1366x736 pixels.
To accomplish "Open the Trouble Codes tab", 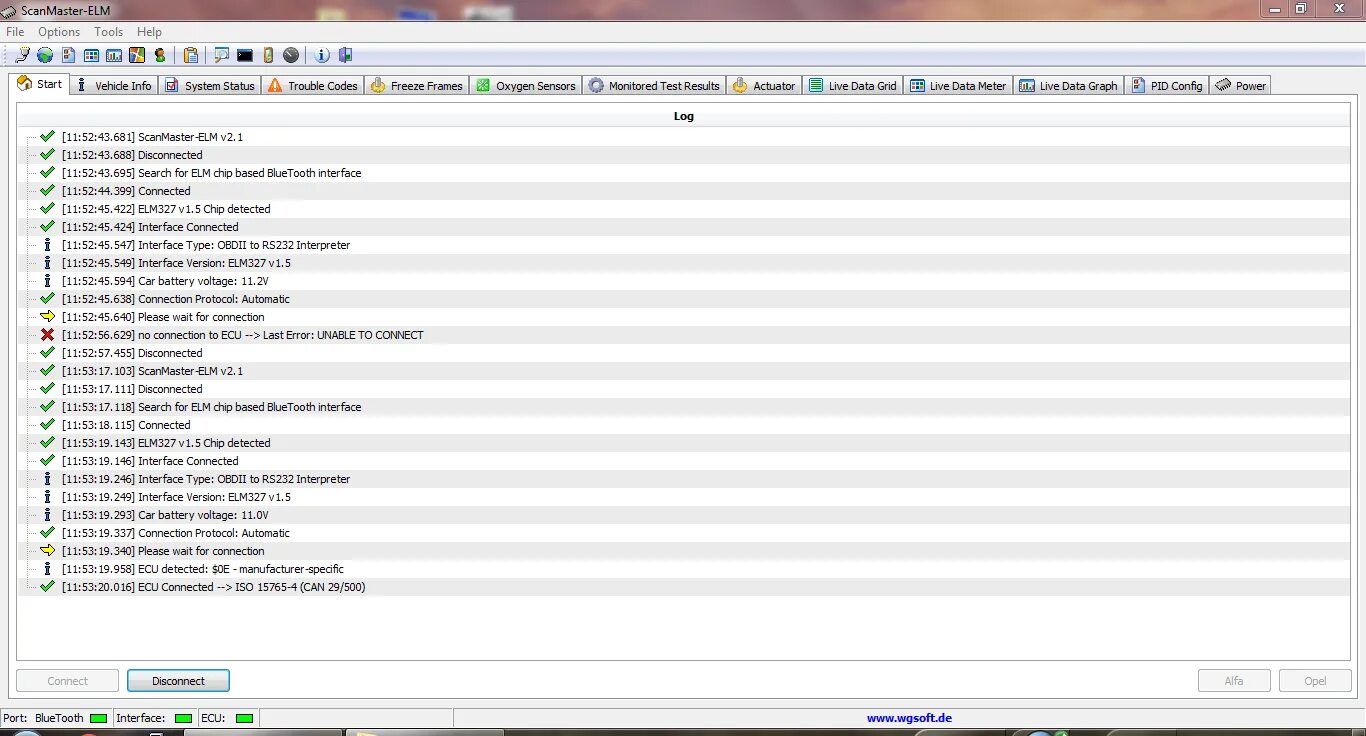I will [x=312, y=86].
